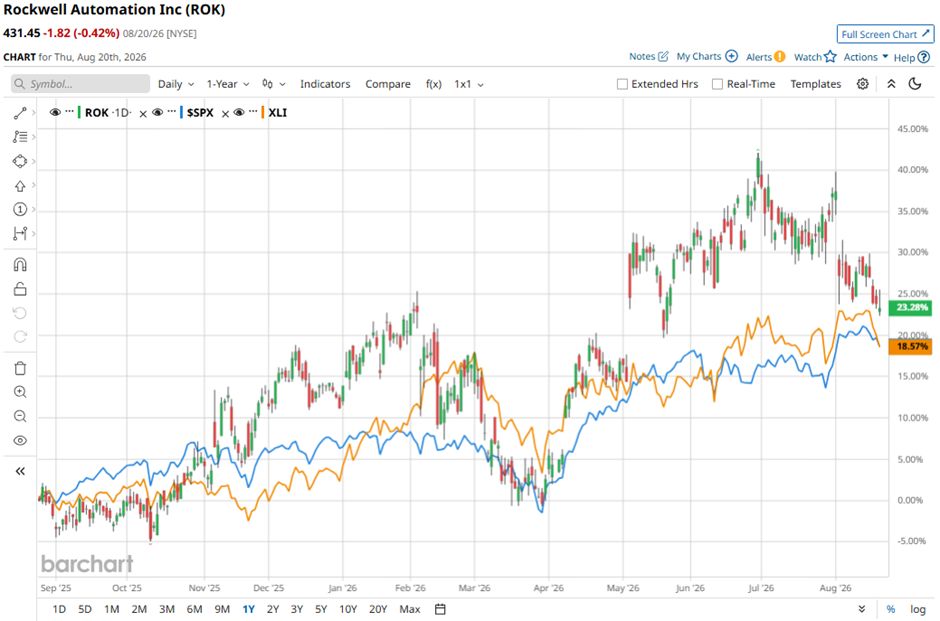940x621 pixels.
Task: Select the trend line drawing tool
Action: [x=20, y=113]
